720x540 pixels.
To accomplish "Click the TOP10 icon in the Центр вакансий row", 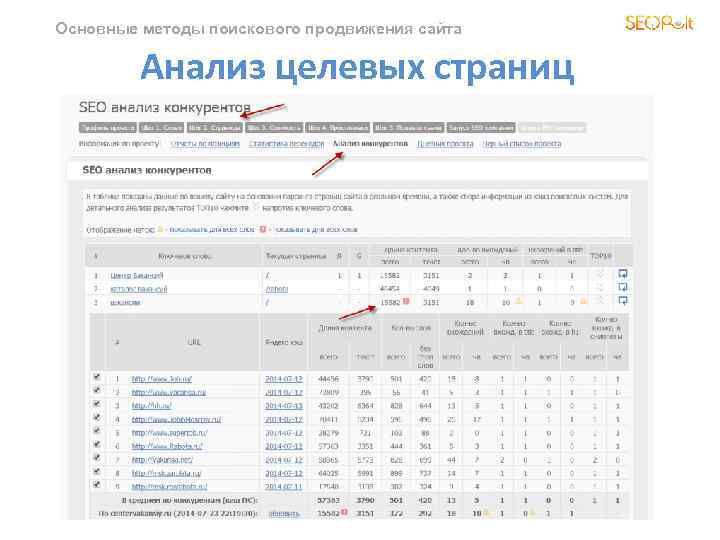I will click(x=600, y=275).
